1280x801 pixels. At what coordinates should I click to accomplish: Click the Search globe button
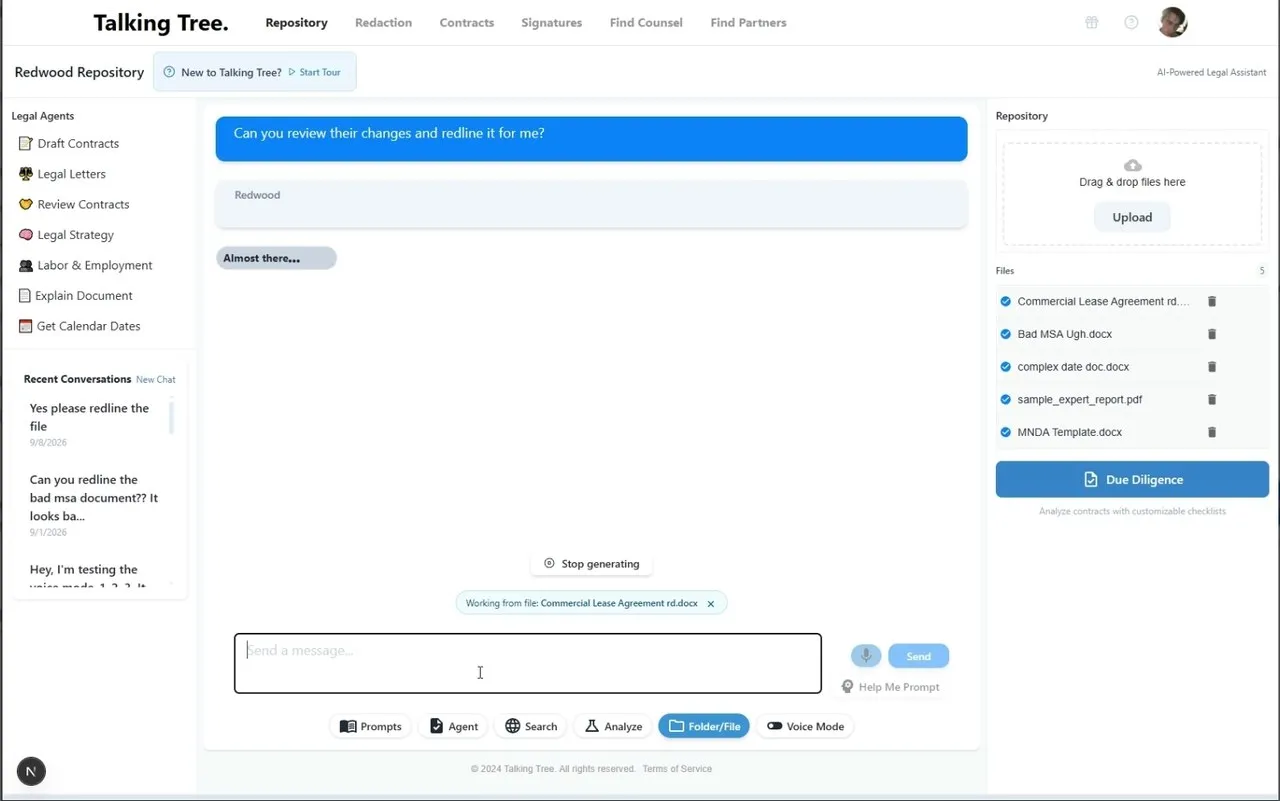(x=531, y=727)
